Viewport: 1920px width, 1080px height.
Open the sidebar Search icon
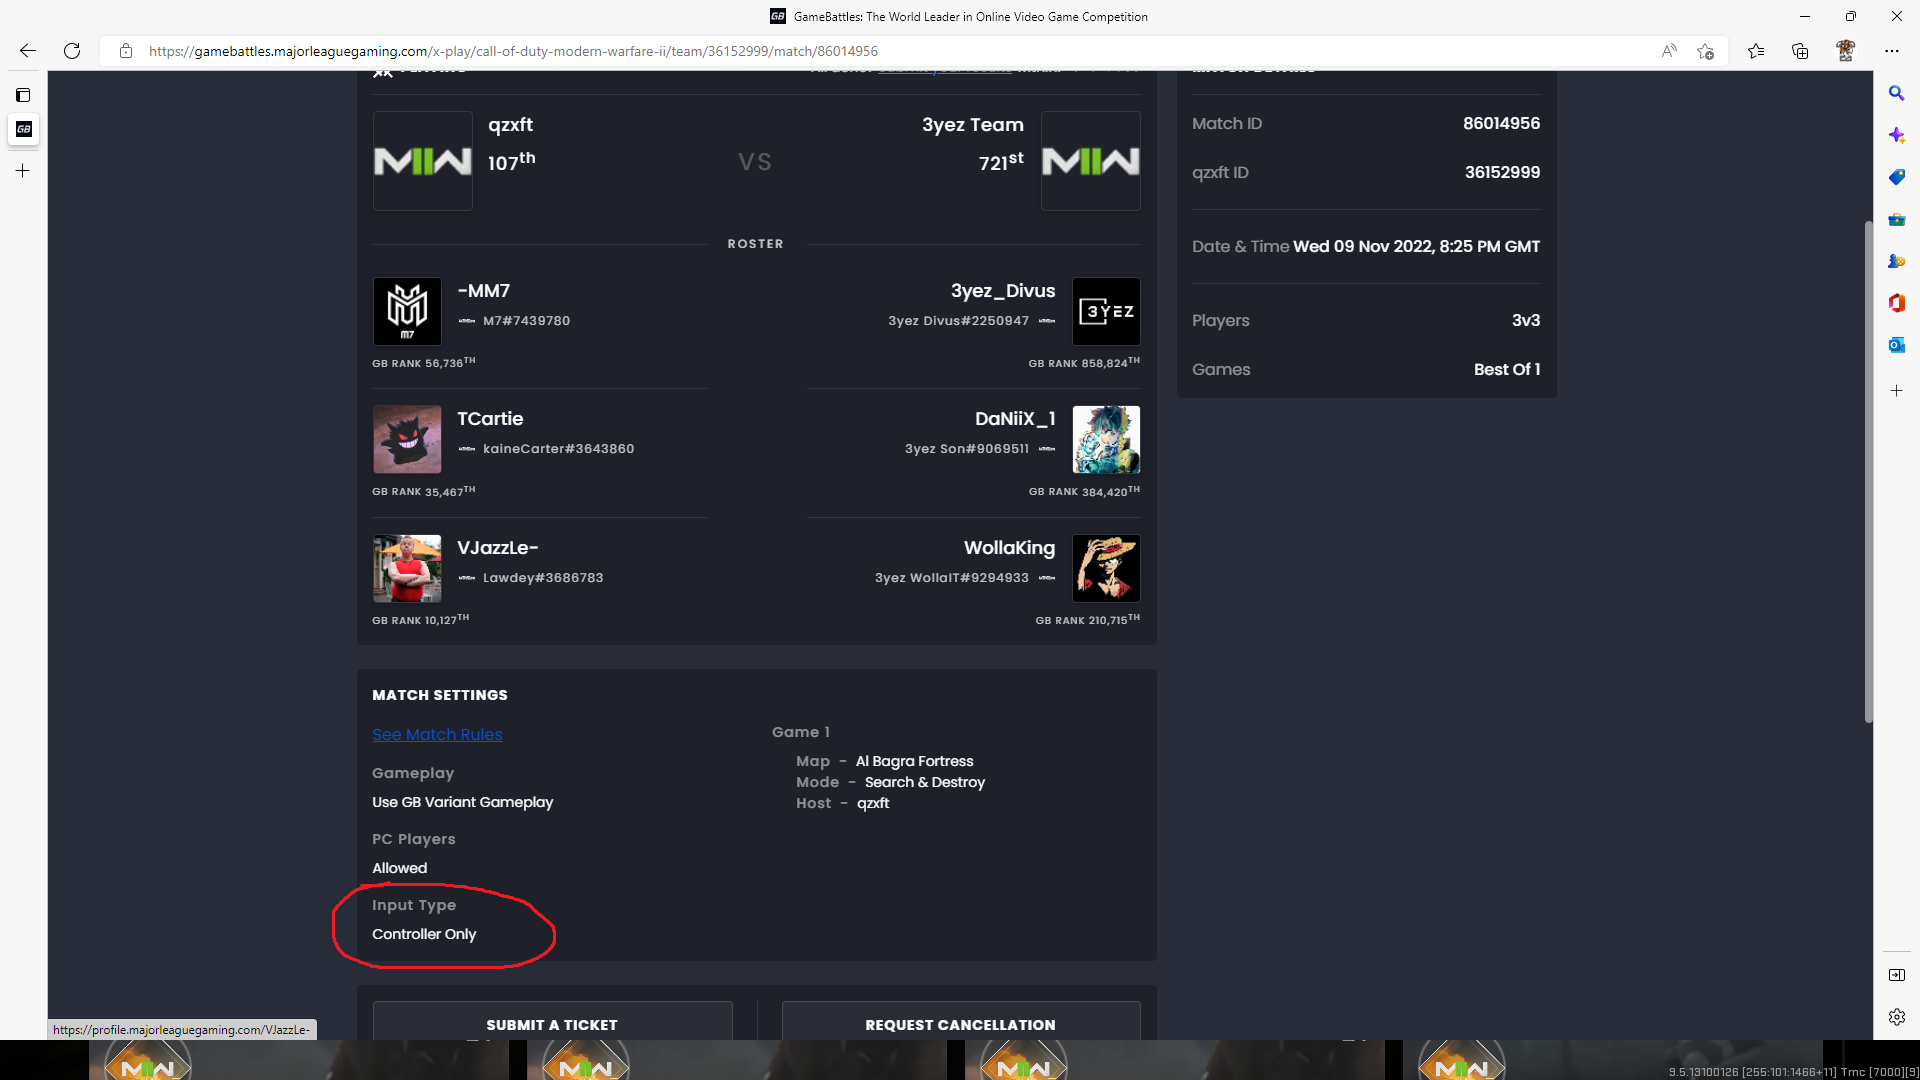coord(1896,93)
